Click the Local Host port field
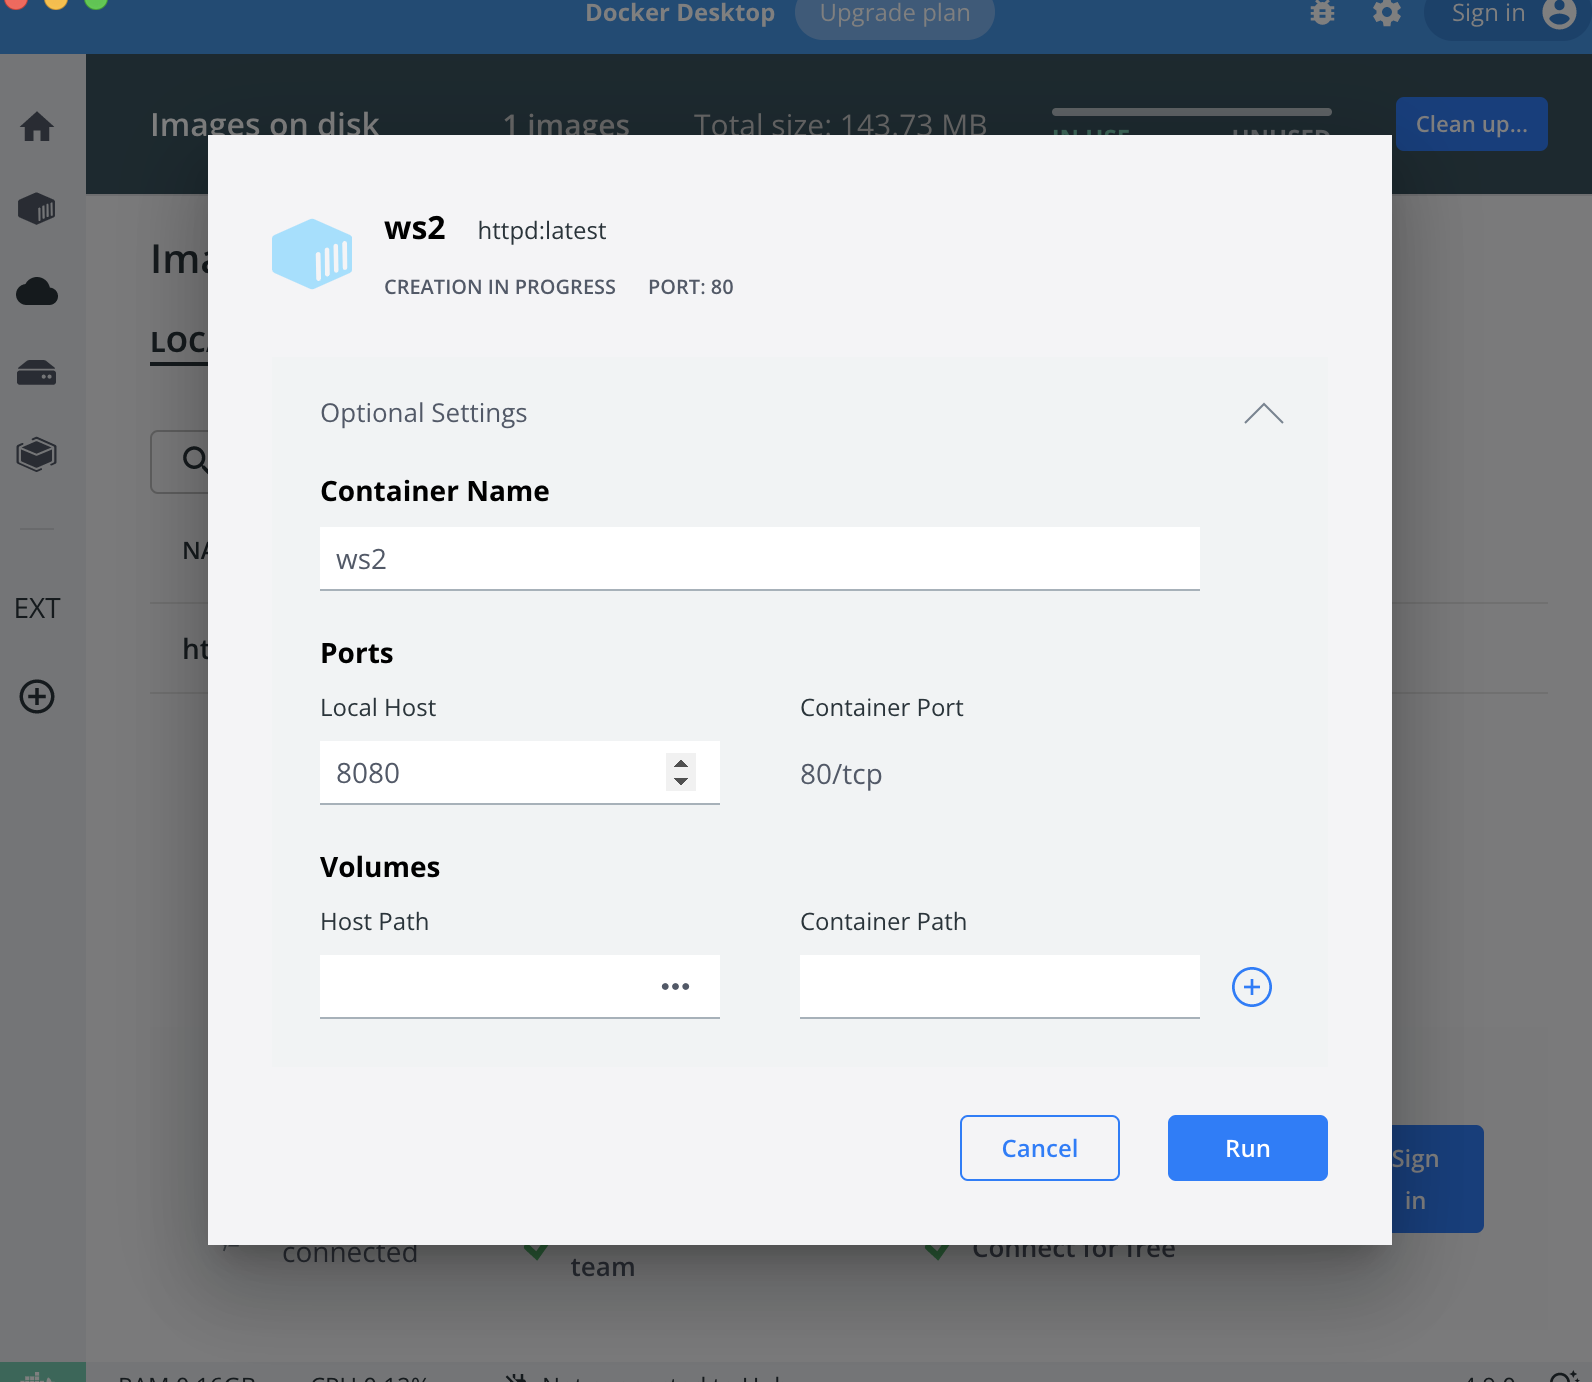 coord(520,773)
